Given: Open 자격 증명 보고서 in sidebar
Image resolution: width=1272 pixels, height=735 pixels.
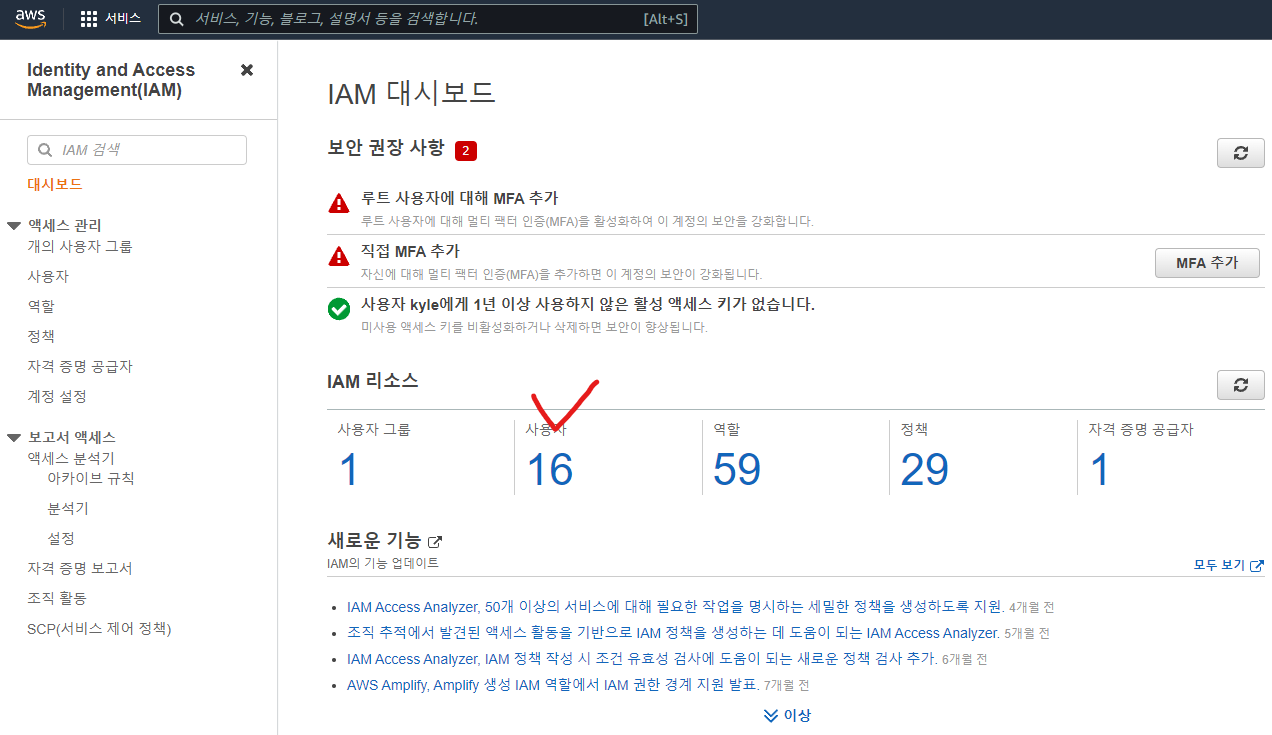Looking at the screenshot, I should (80, 568).
